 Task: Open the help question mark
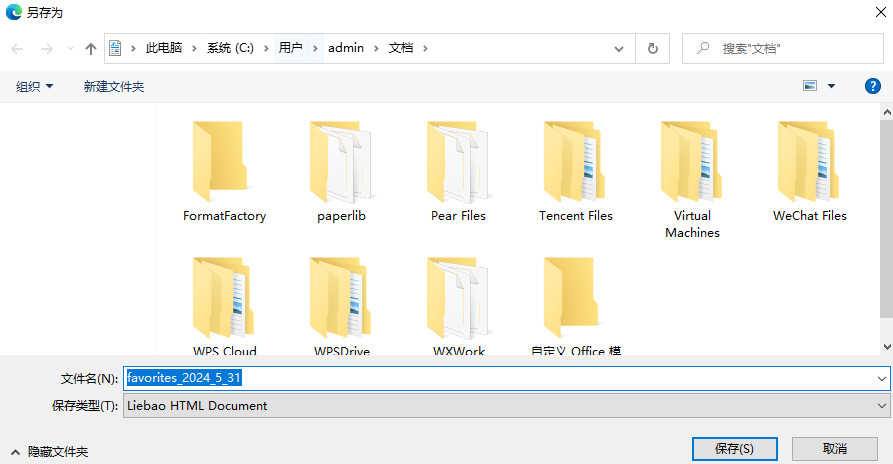click(x=872, y=86)
